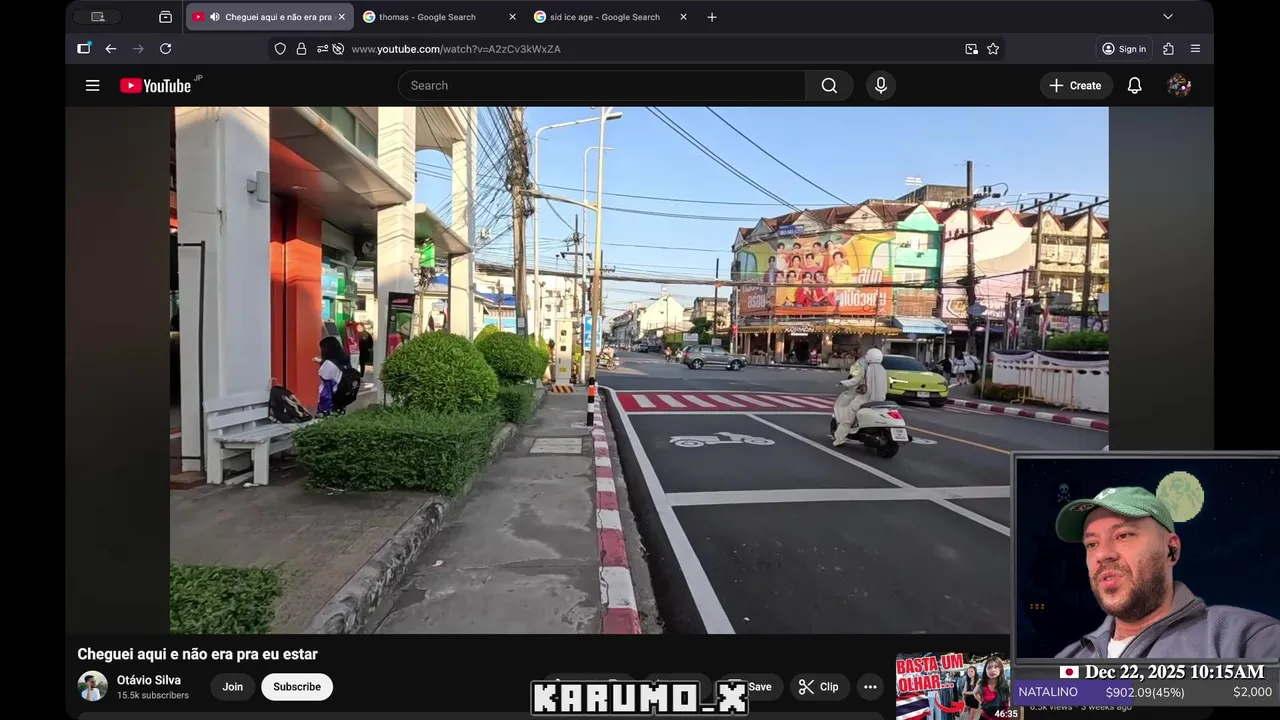This screenshot has width=1280, height=720.
Task: Open the browser sidebar toggle icon
Action: pyautogui.click(x=84, y=48)
